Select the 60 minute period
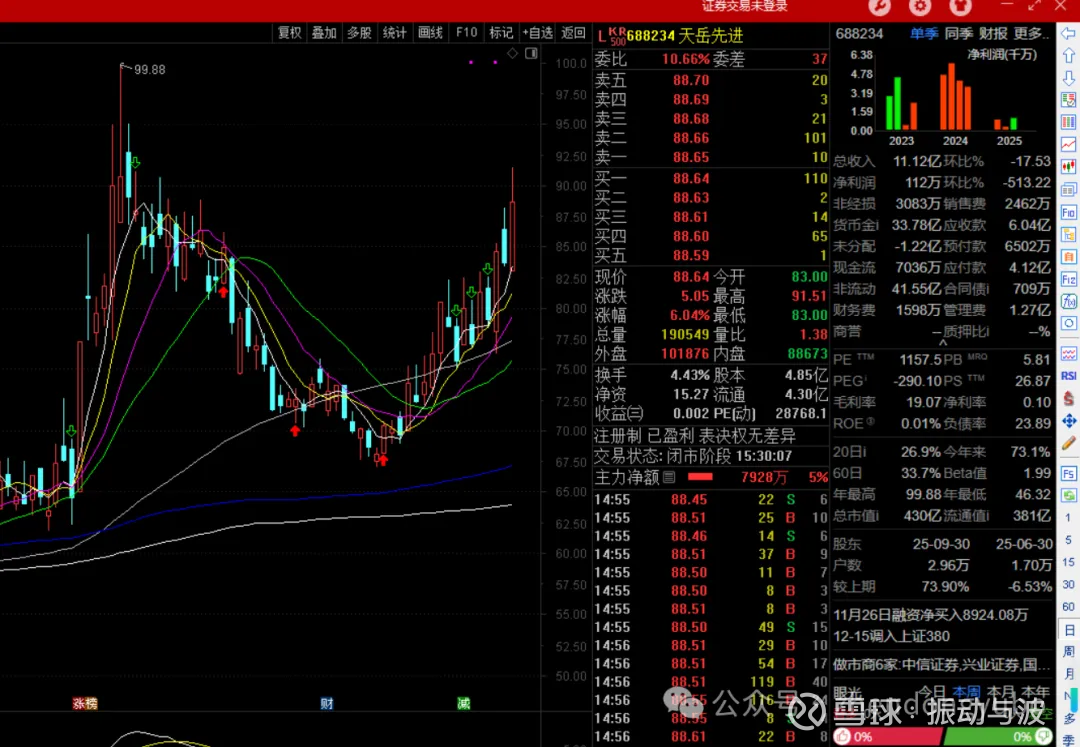This screenshot has width=1080, height=747. tap(1068, 607)
